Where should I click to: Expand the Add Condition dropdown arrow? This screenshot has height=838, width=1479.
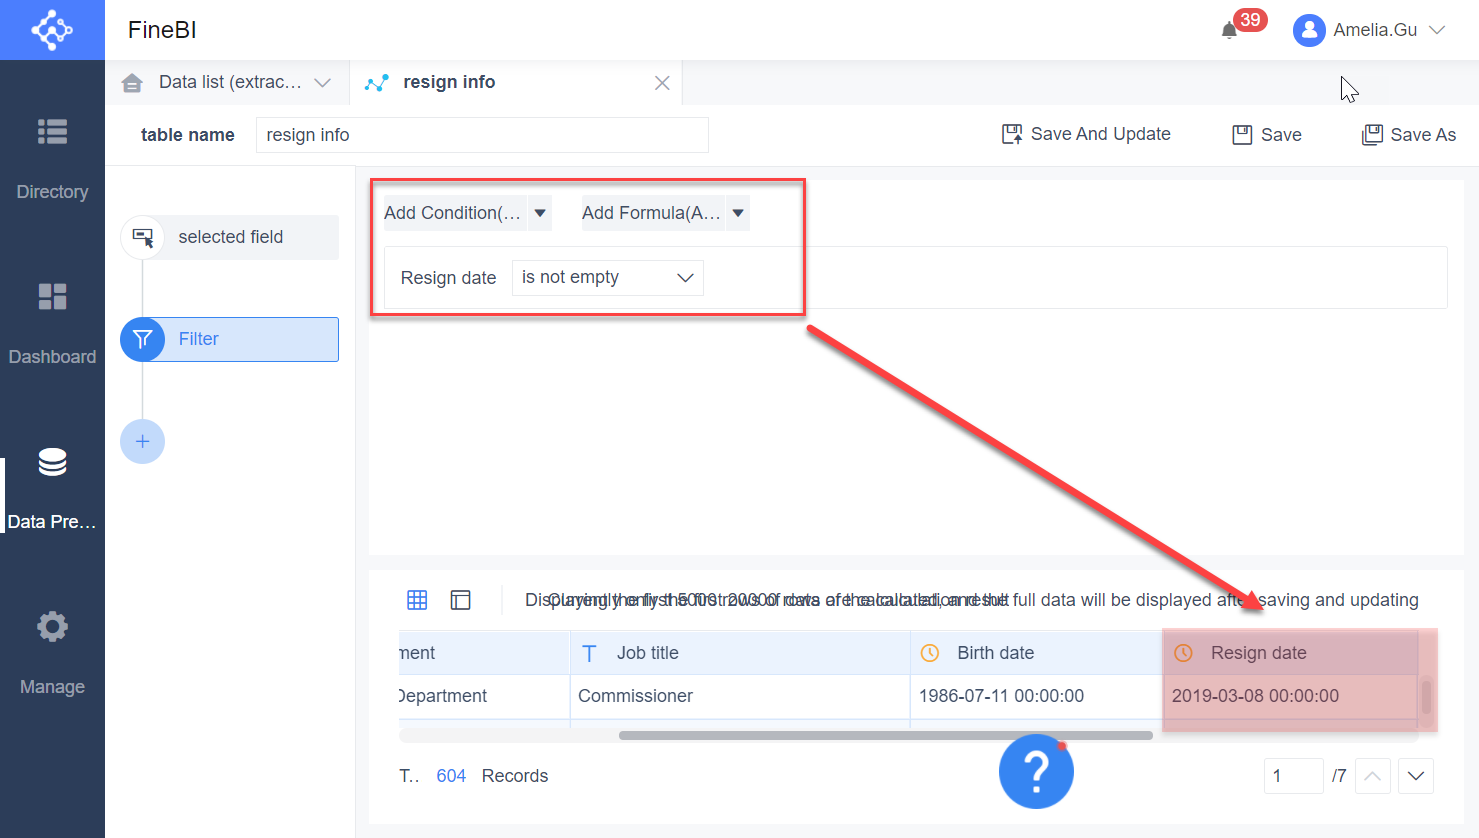539,212
